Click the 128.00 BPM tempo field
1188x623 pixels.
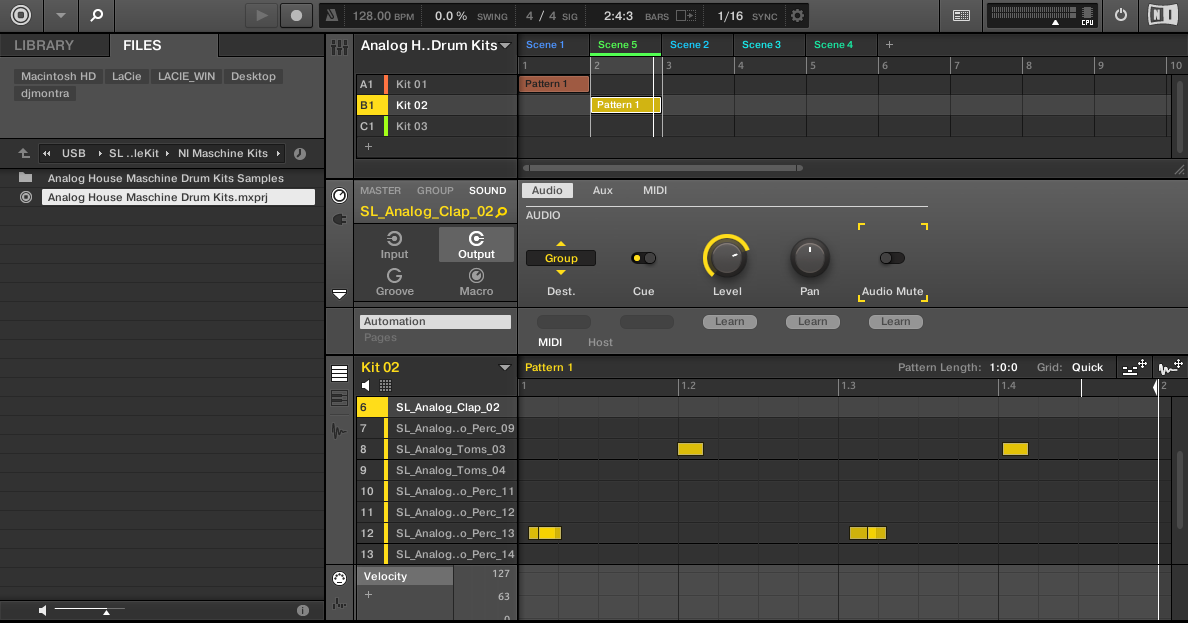click(x=383, y=16)
